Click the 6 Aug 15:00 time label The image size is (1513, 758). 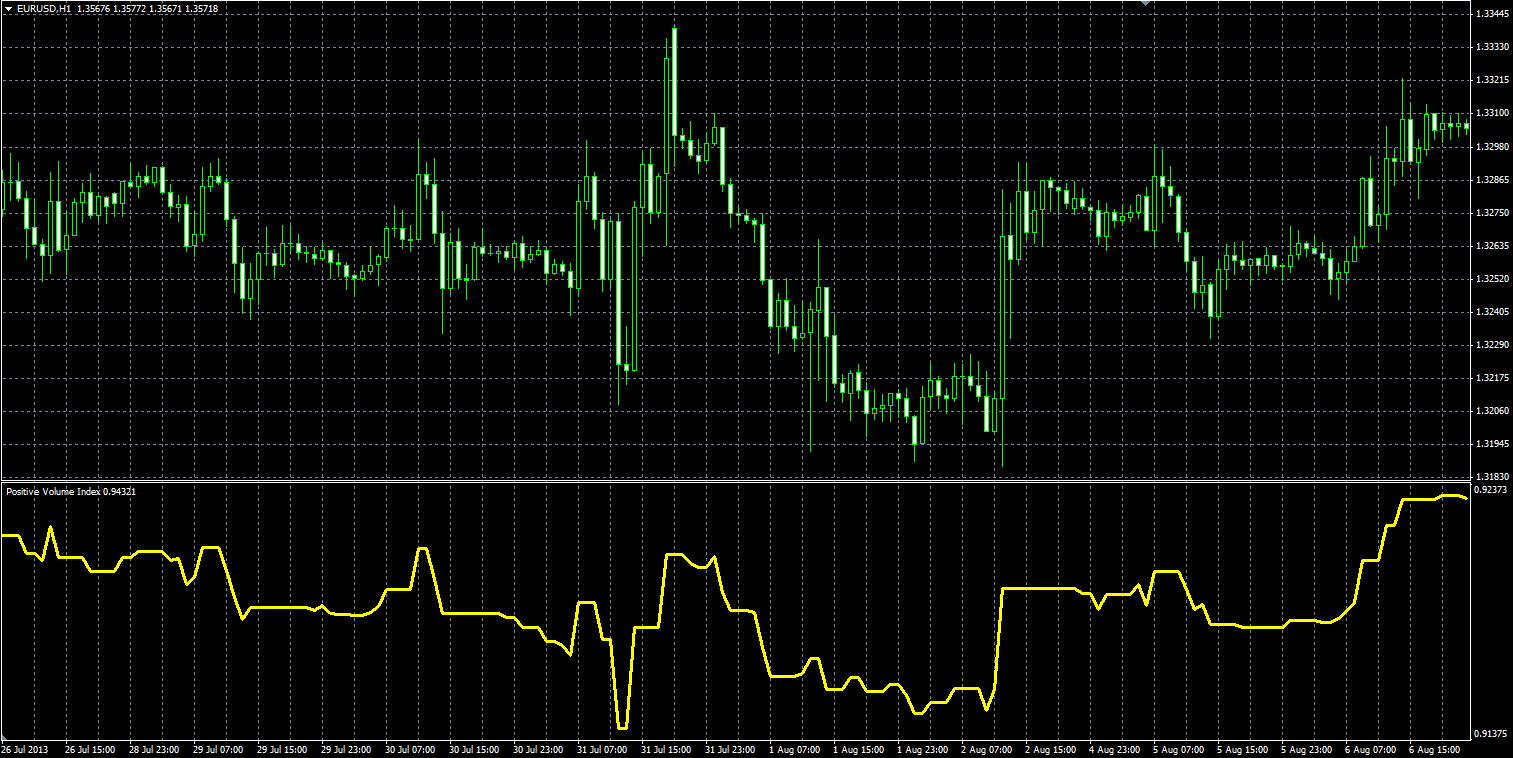[x=1433, y=749]
